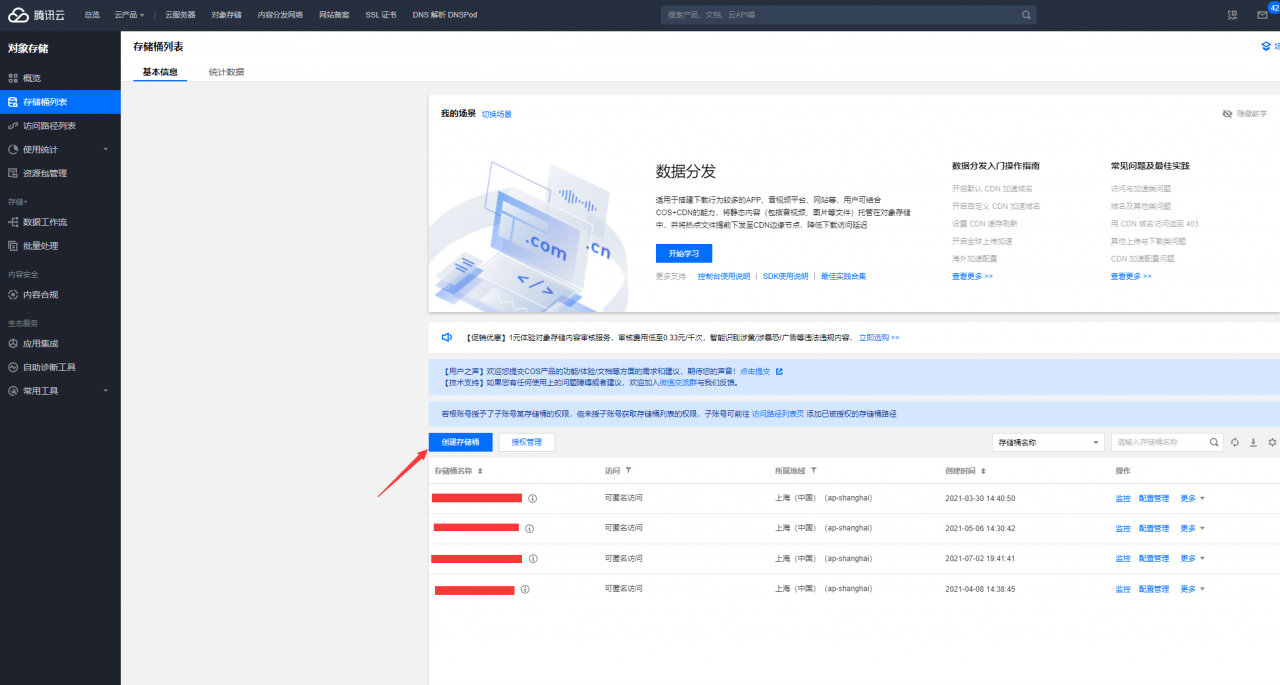The image size is (1280, 685).
Task: Click the download bucket list icon
Action: coord(1253,442)
